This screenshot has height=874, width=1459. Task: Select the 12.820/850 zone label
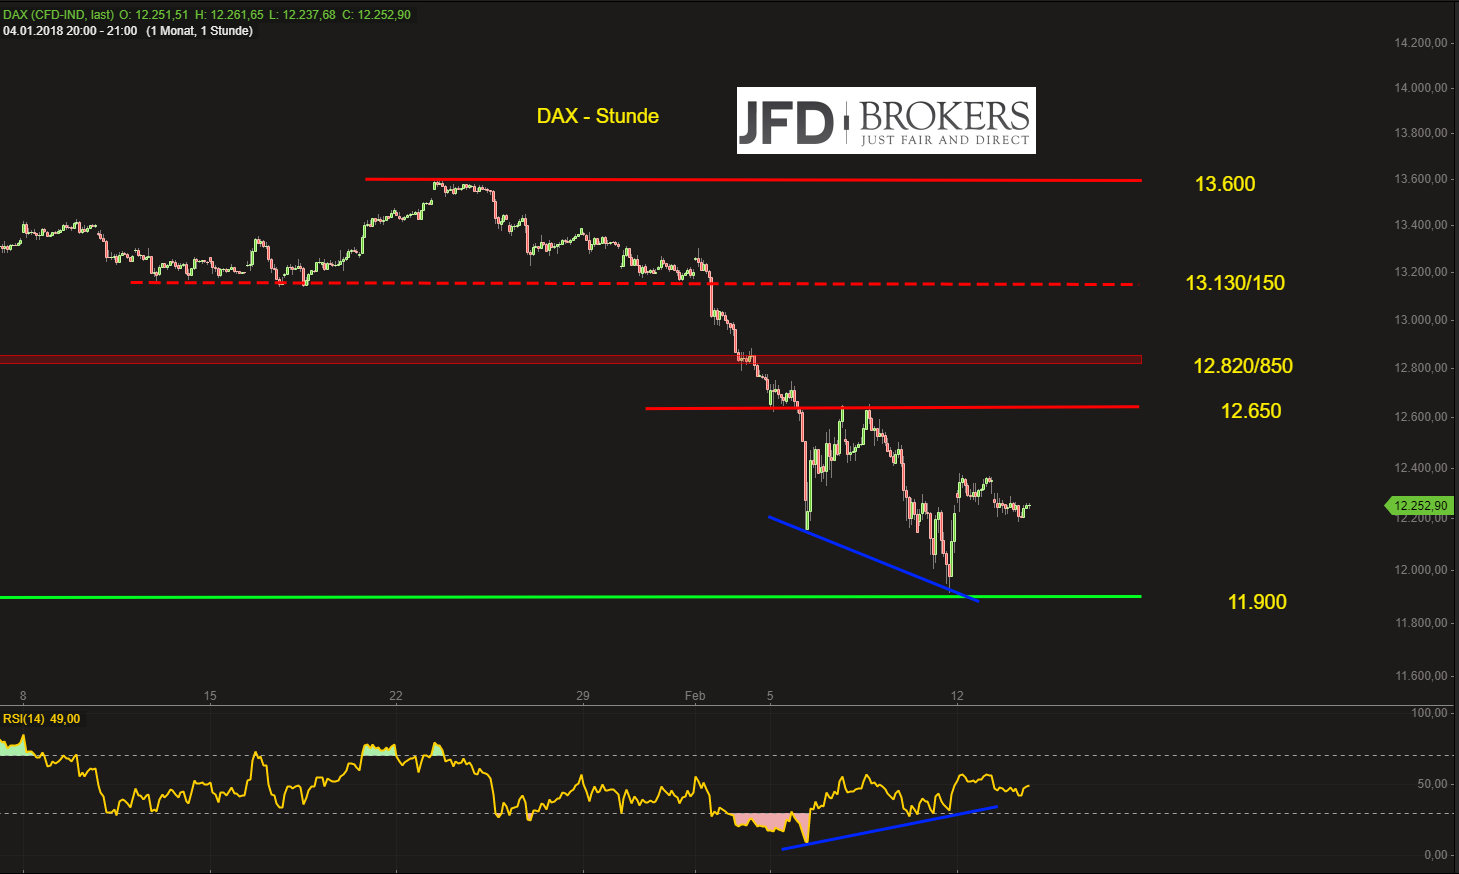1243,366
